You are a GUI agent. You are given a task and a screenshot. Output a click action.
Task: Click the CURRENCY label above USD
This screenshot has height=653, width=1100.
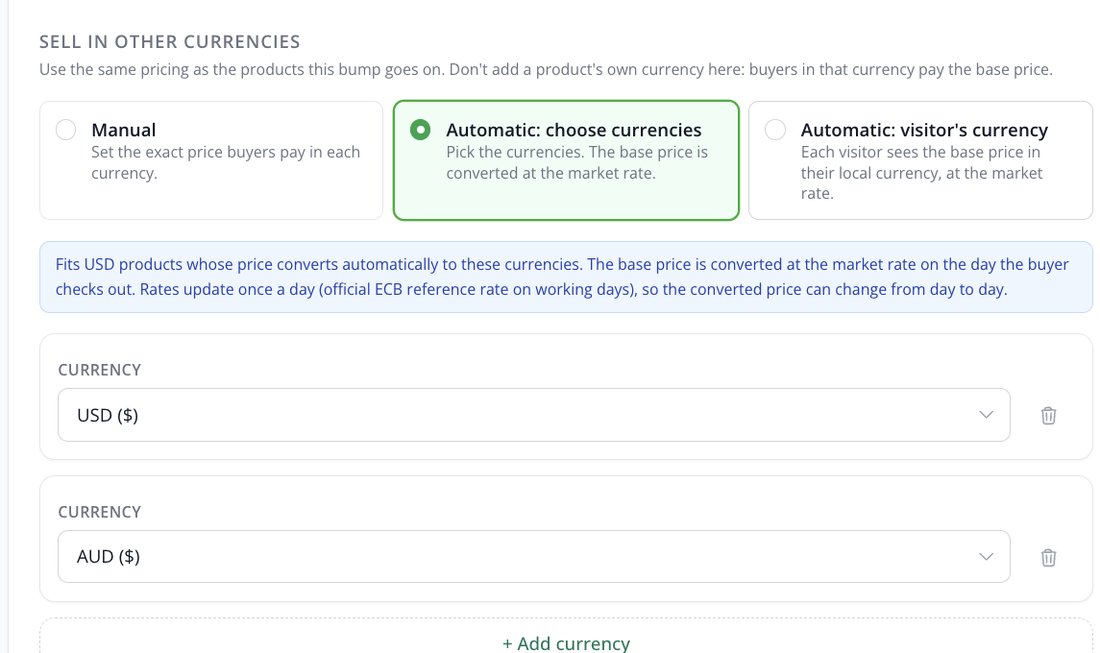(x=100, y=370)
